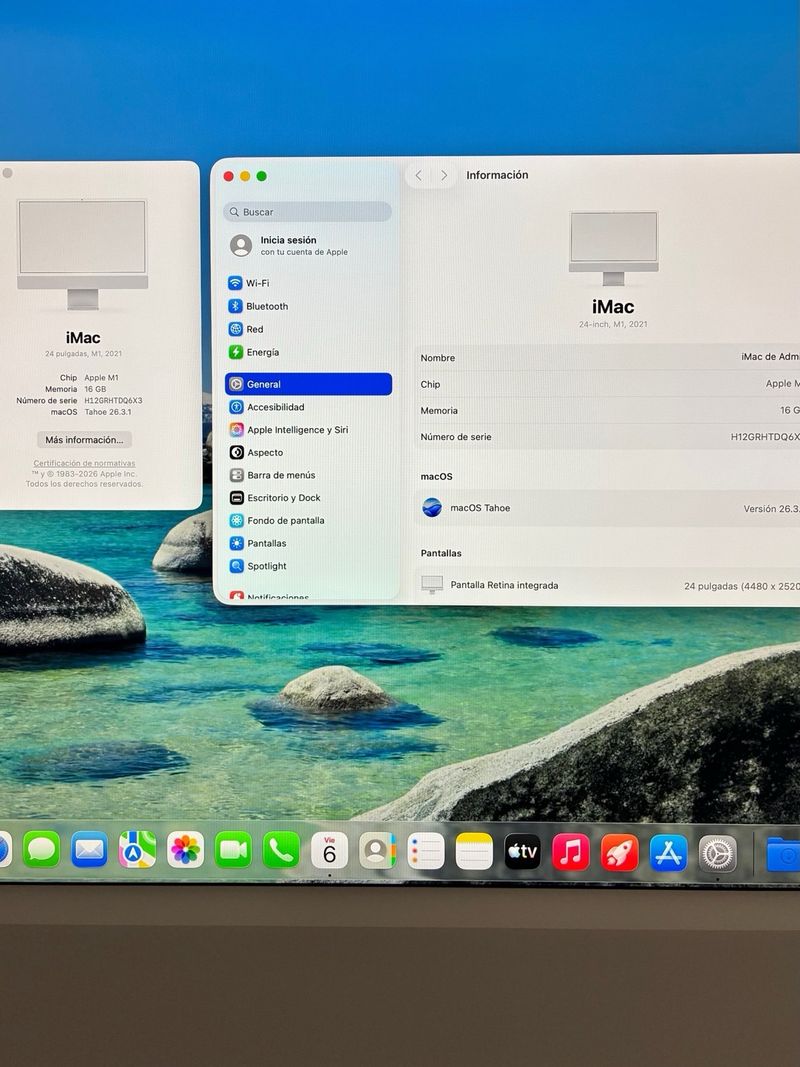Open Photos from the Dock
The width and height of the screenshot is (800, 1067).
pyautogui.click(x=186, y=850)
